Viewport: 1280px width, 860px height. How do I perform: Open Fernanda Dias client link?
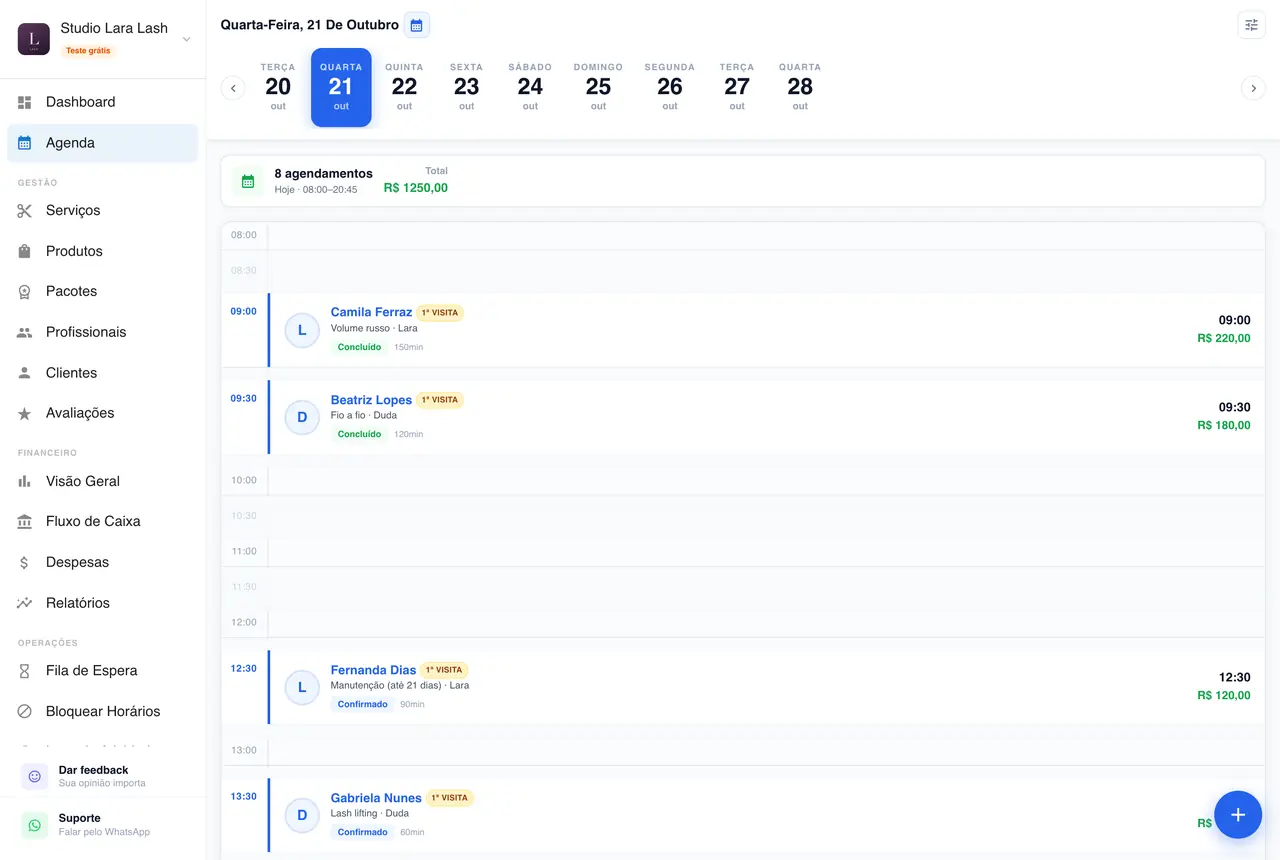pyautogui.click(x=373, y=670)
